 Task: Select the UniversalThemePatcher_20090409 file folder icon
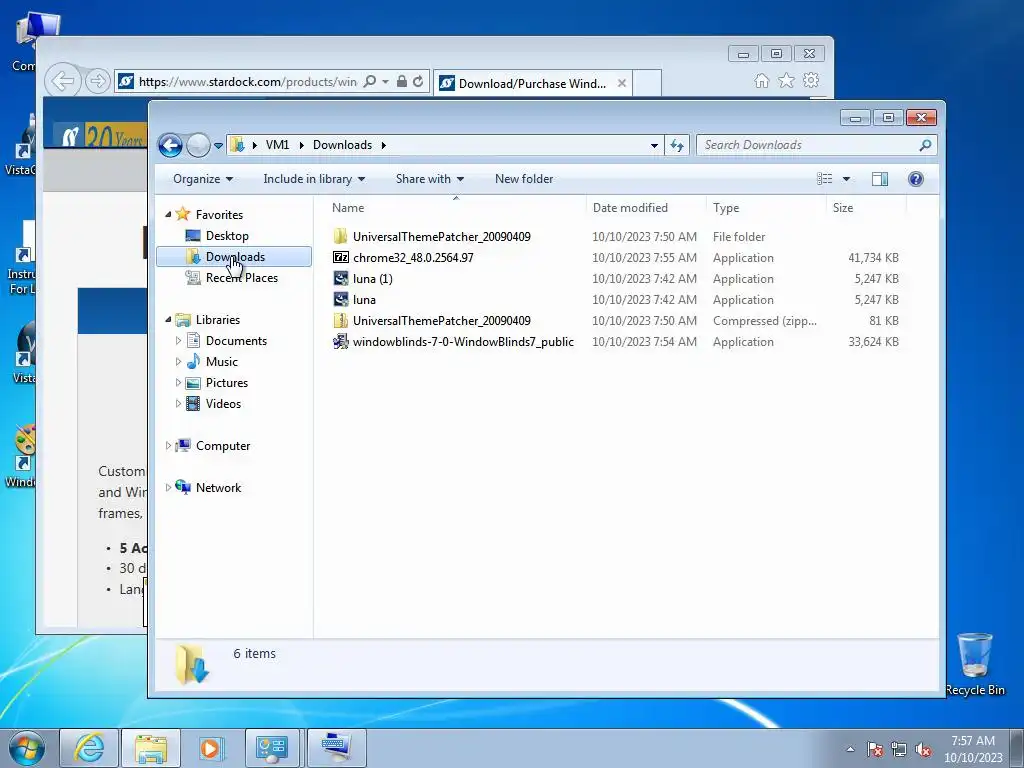tap(340, 236)
